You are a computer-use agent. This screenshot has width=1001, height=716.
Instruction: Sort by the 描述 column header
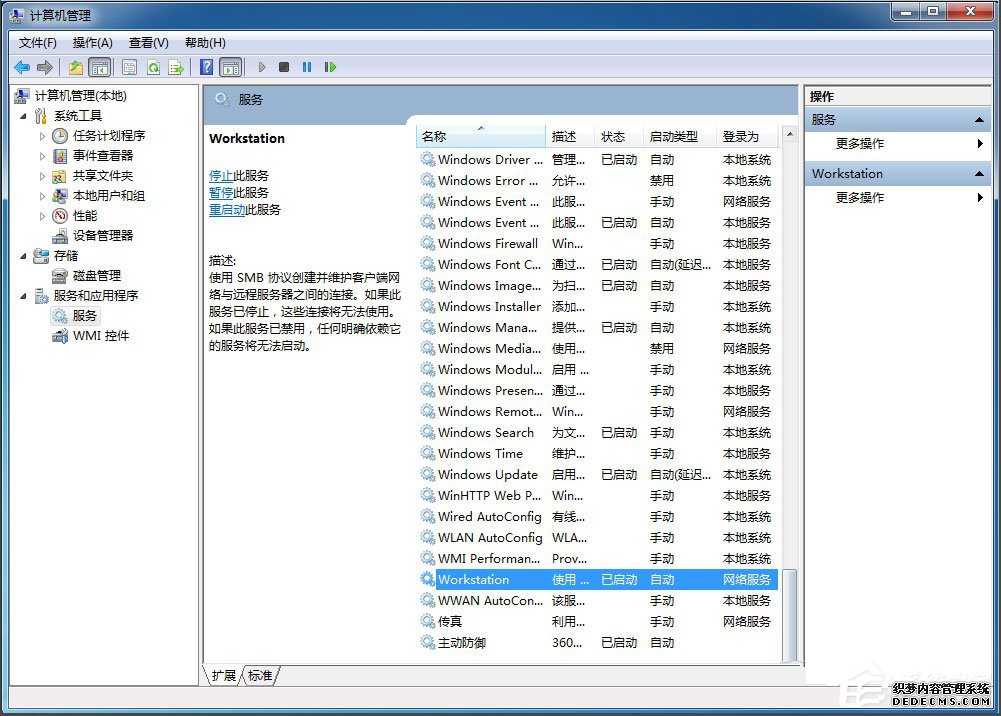click(x=570, y=137)
